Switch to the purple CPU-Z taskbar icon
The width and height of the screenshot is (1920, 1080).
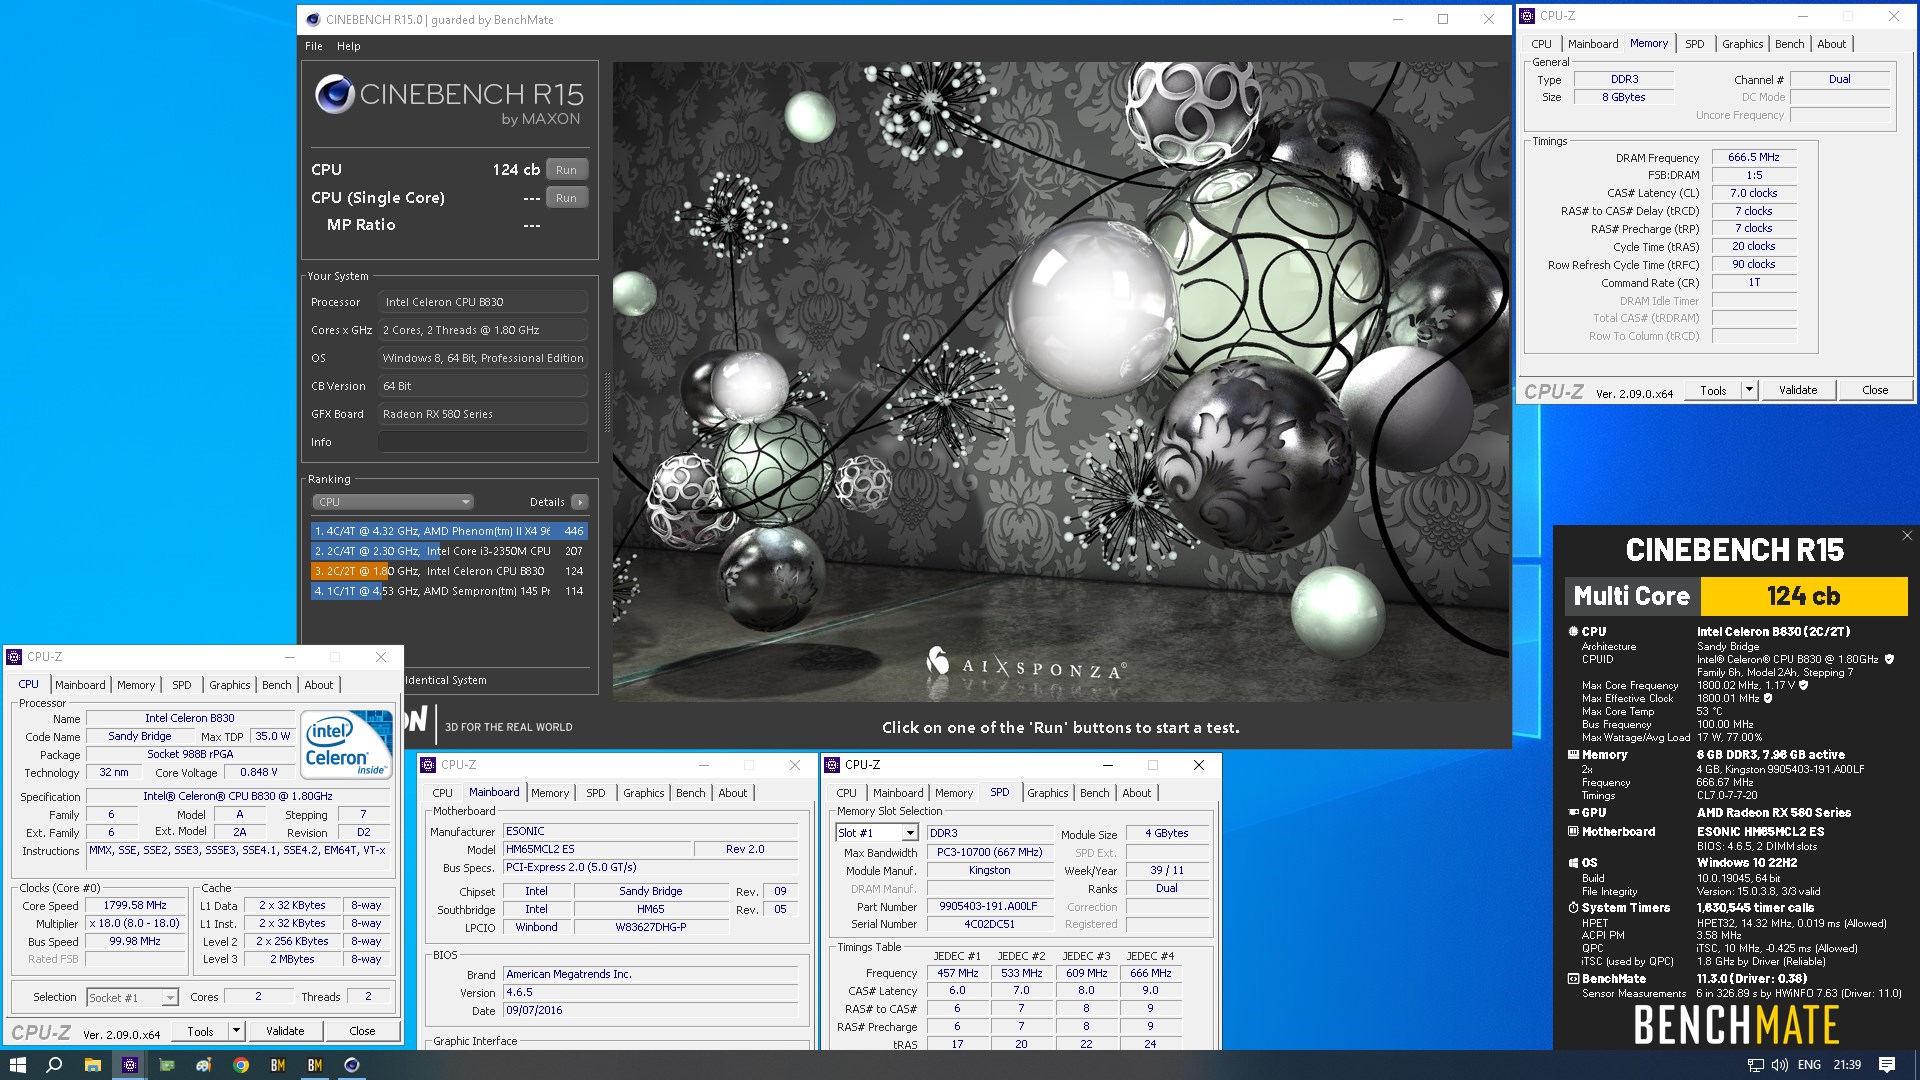(x=129, y=1065)
